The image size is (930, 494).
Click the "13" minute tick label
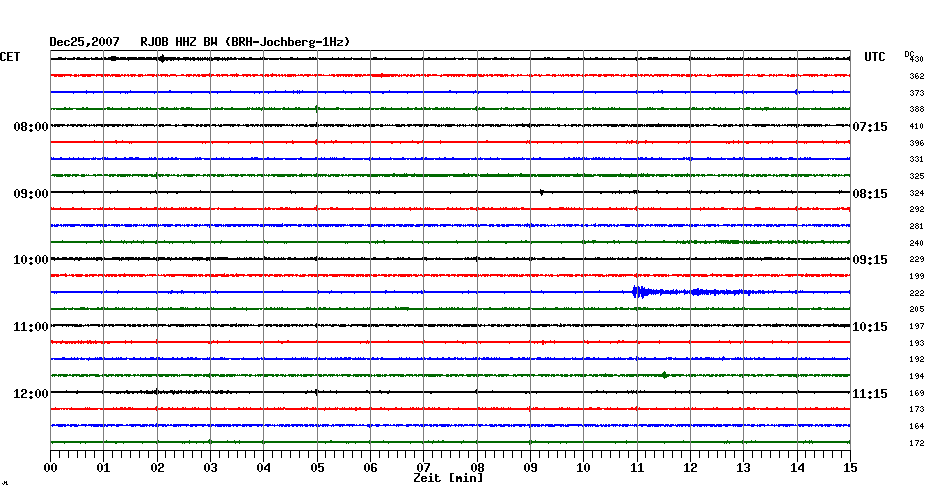[744, 468]
